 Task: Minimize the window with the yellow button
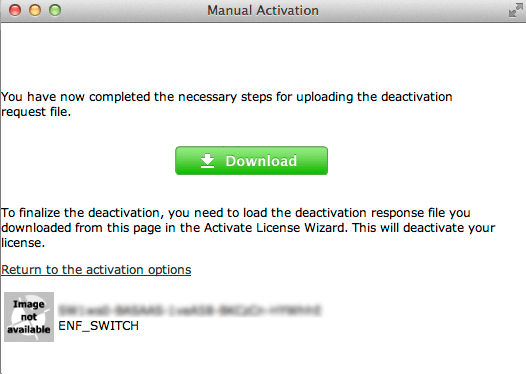click(35, 10)
